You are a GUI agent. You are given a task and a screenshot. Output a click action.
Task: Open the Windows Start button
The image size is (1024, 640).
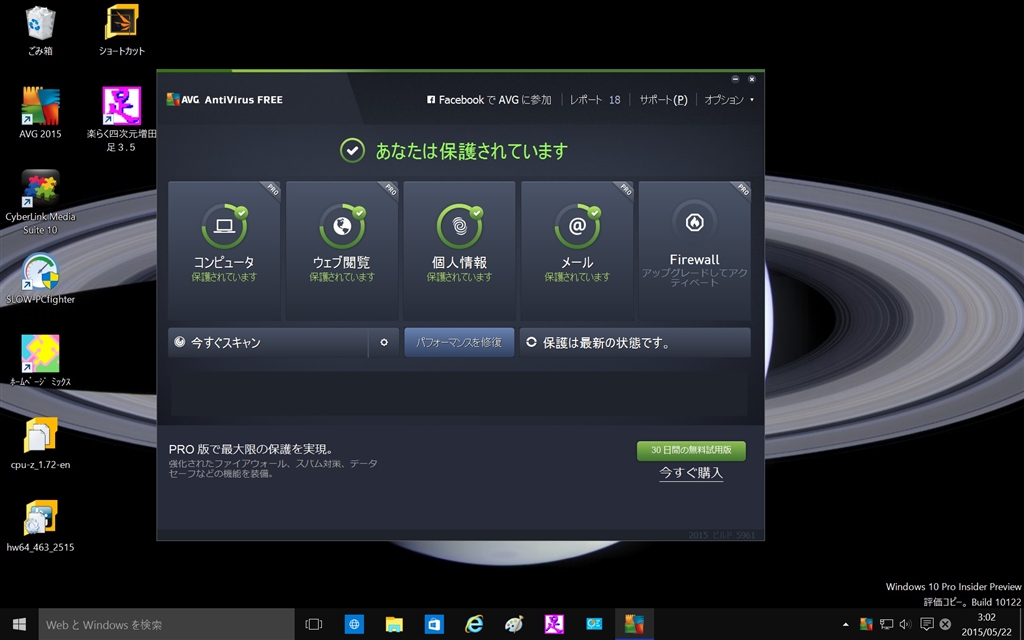click(x=19, y=624)
